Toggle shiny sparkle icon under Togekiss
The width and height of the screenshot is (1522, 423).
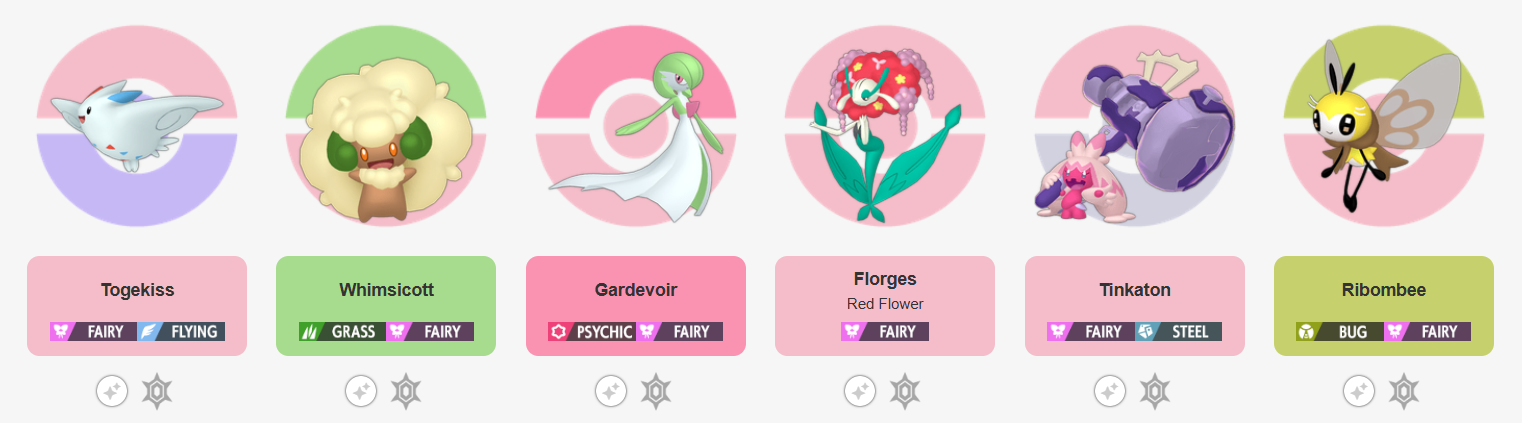(x=112, y=390)
